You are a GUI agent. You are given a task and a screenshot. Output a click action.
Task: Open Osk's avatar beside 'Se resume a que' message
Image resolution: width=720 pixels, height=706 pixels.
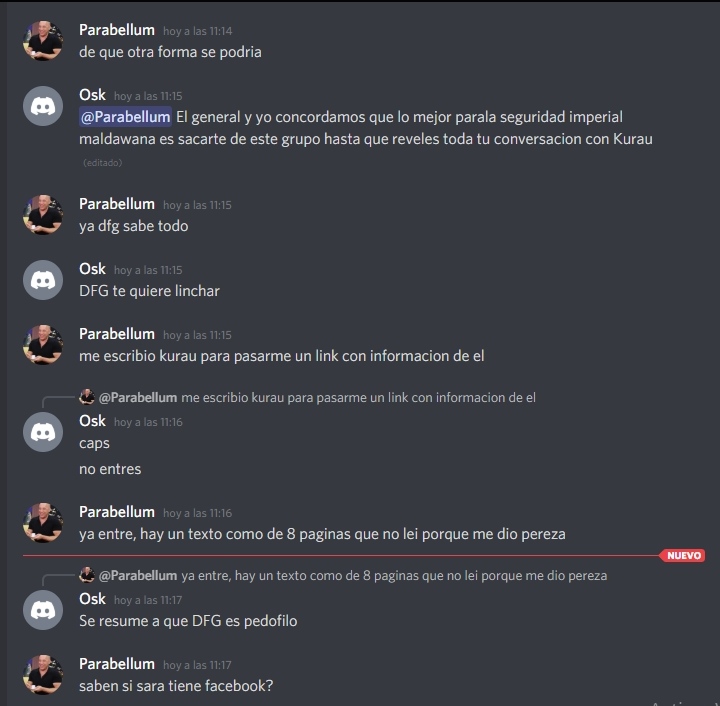[x=43, y=610]
